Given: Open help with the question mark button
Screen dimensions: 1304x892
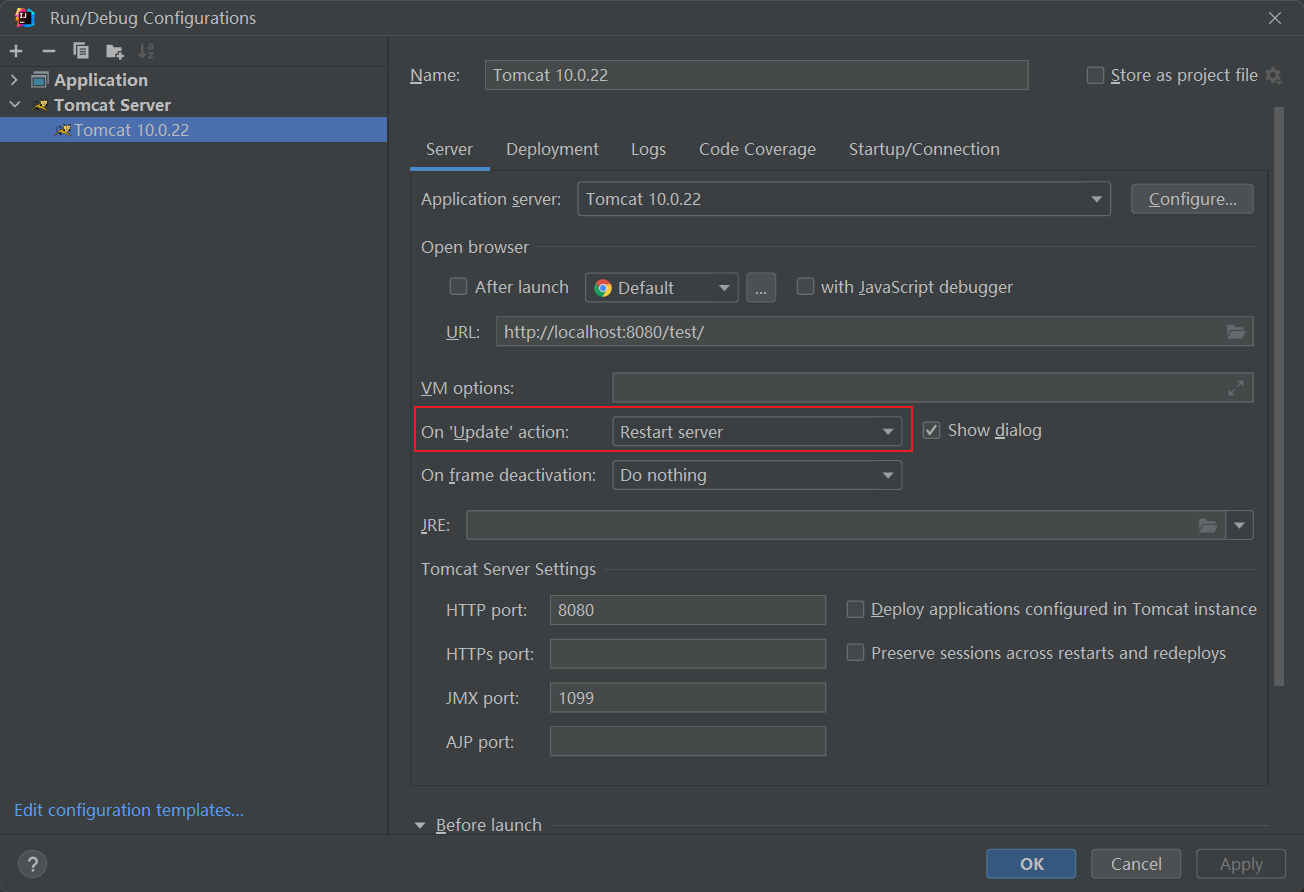Looking at the screenshot, I should [32, 864].
